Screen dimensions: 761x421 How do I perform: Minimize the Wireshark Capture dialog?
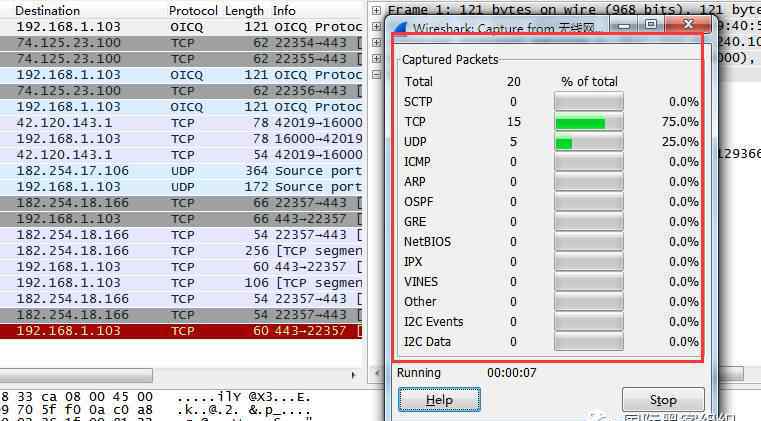point(625,25)
